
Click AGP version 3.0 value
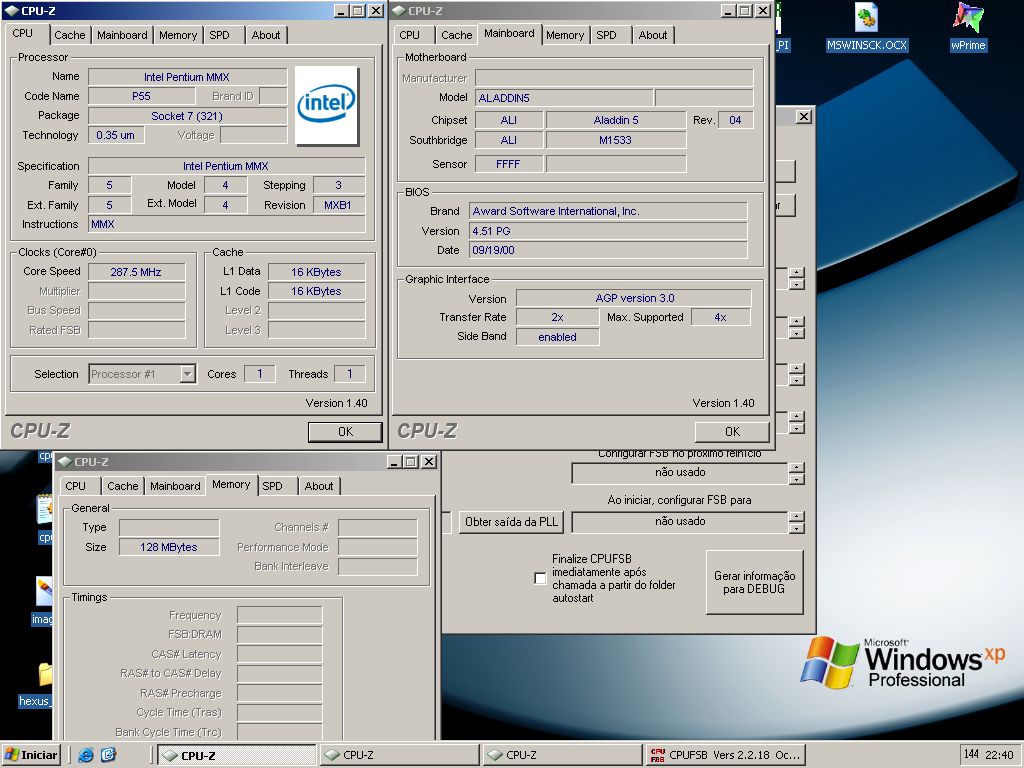tap(633, 298)
